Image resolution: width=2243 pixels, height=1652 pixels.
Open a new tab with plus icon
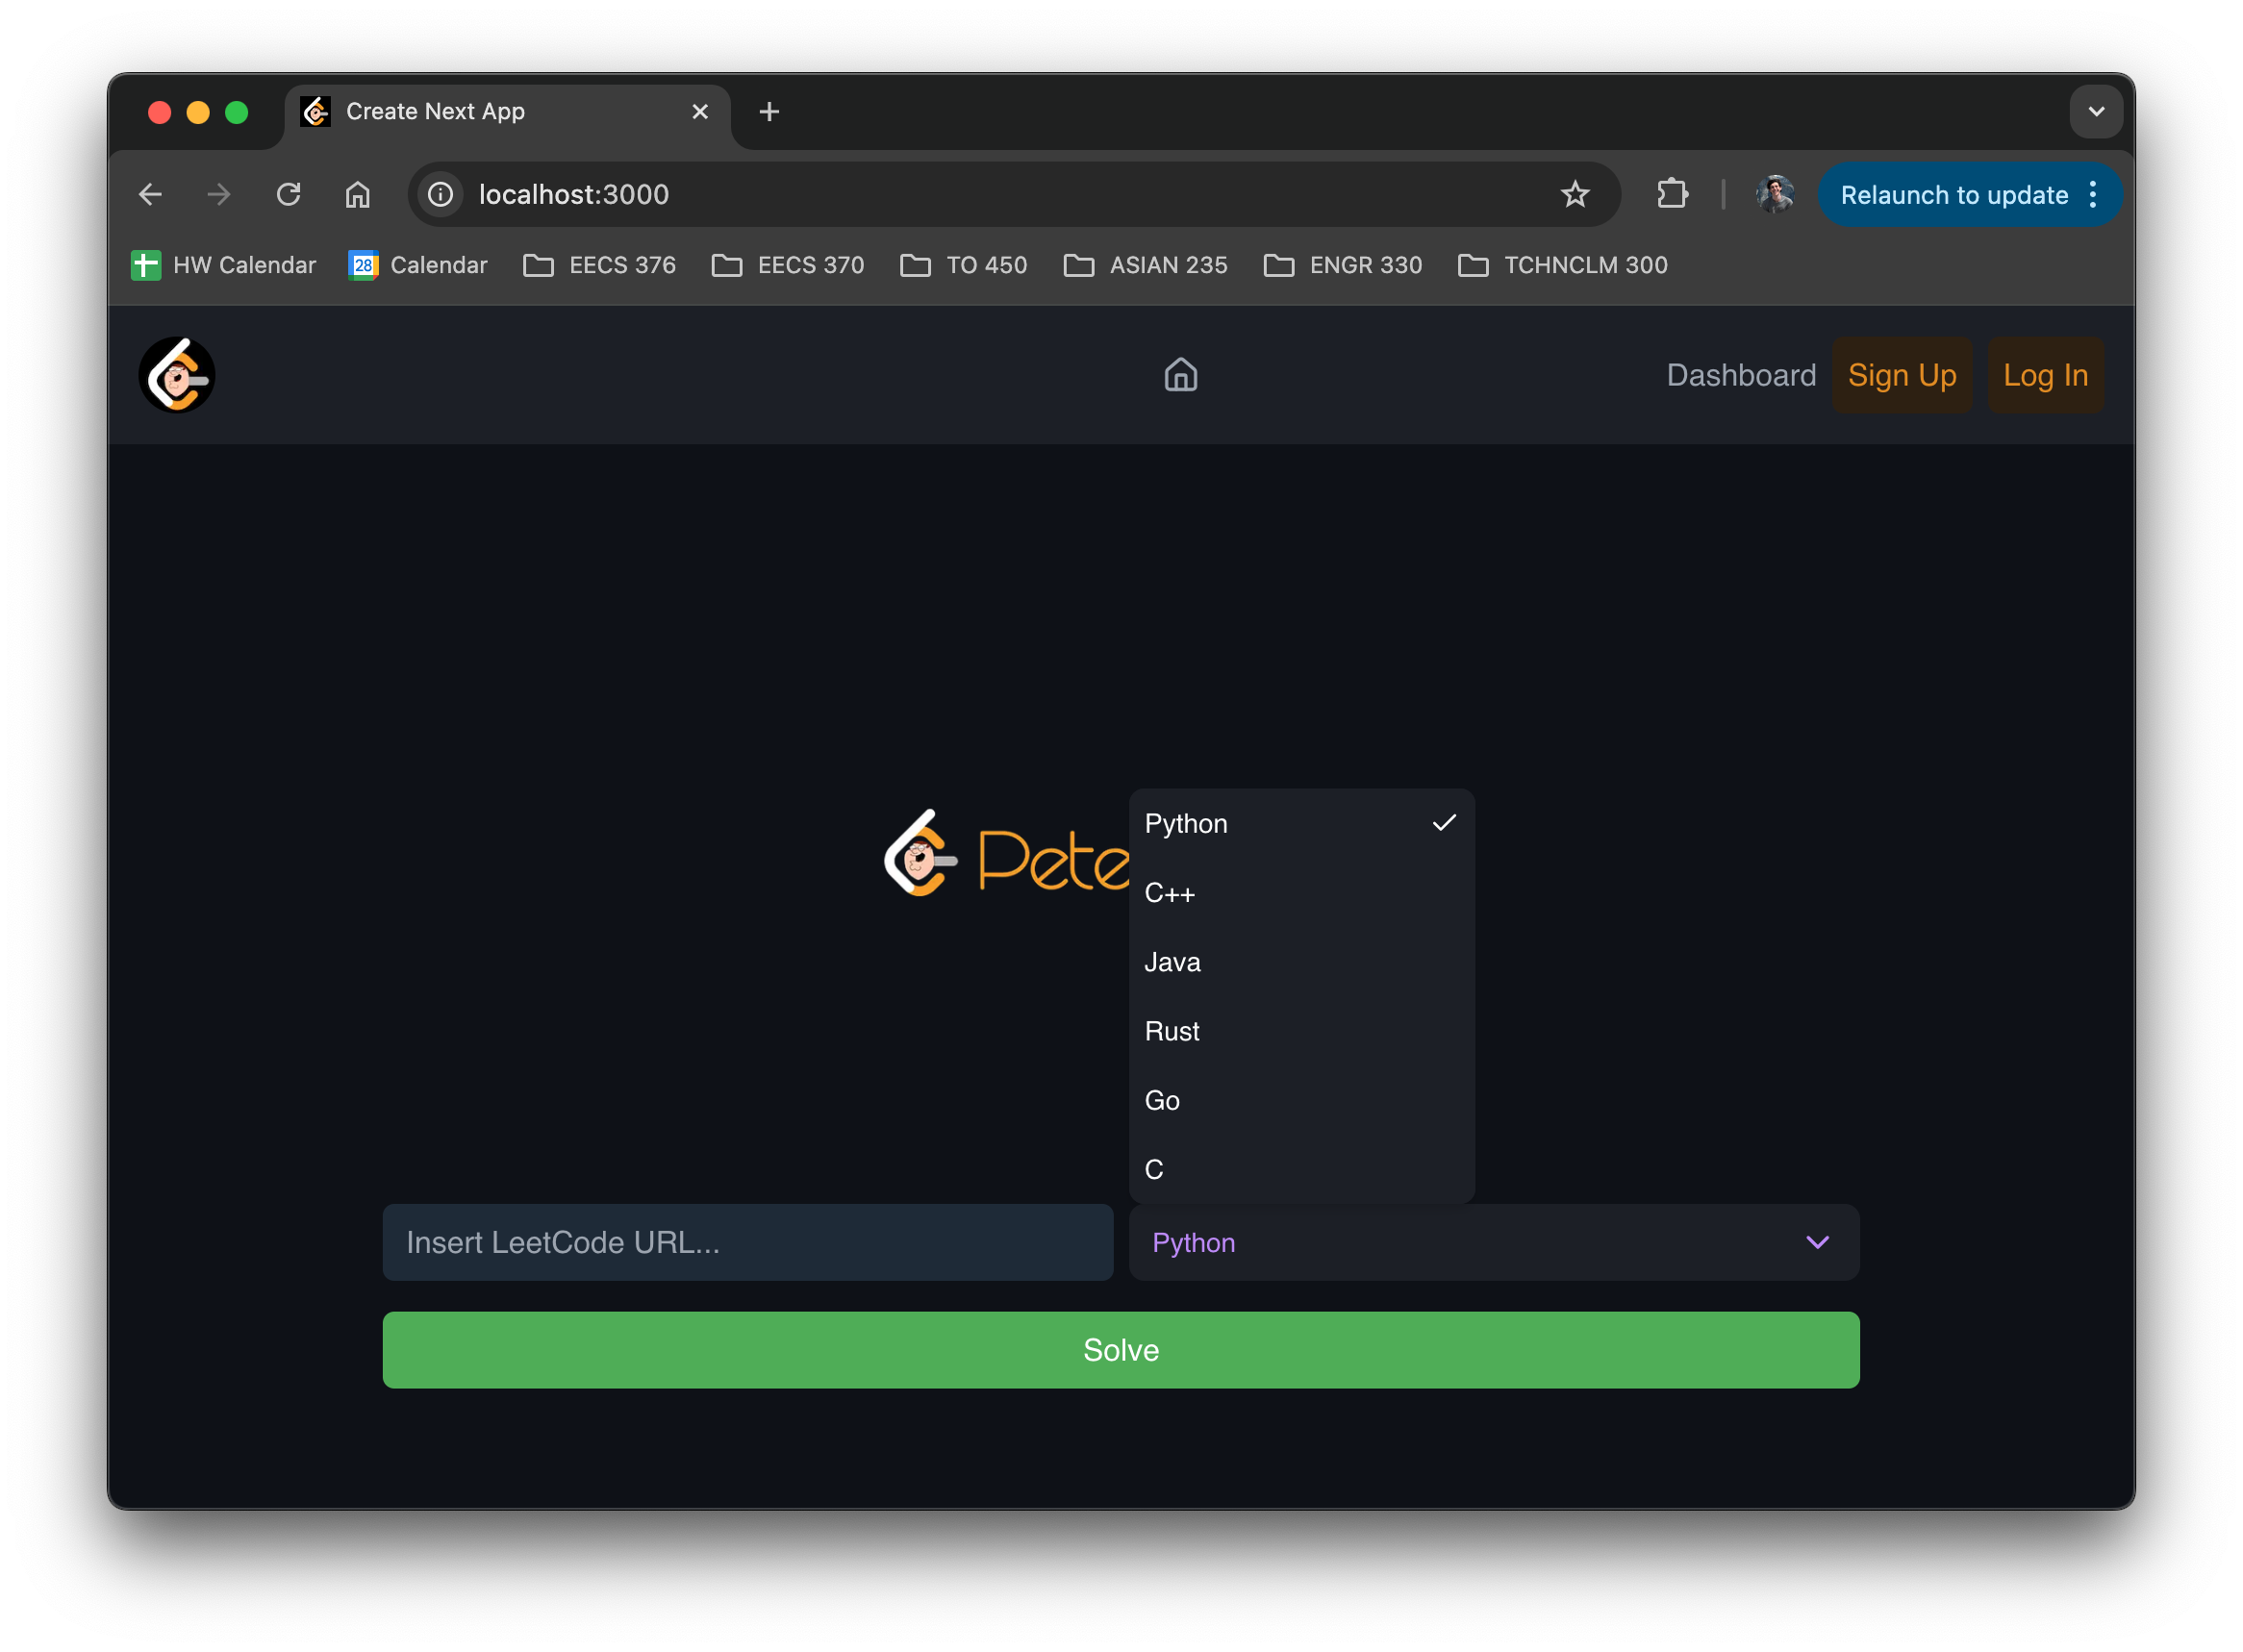pyautogui.click(x=768, y=112)
